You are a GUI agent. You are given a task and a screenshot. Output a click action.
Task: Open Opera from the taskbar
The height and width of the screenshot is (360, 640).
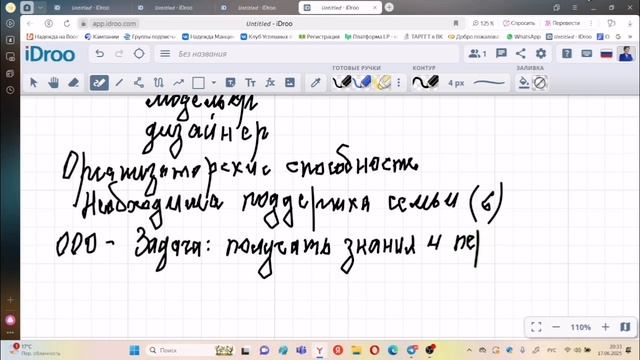pos(374,350)
